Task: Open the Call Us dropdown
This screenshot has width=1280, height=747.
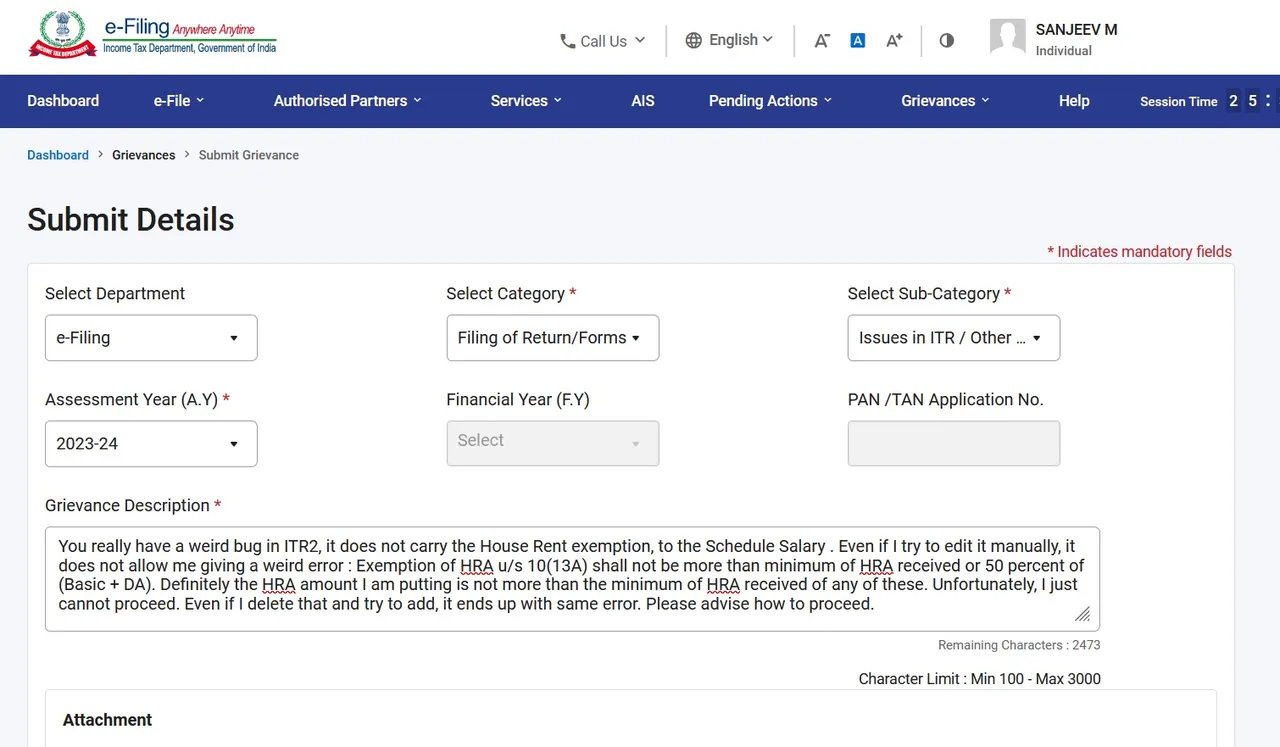Action: tap(602, 41)
